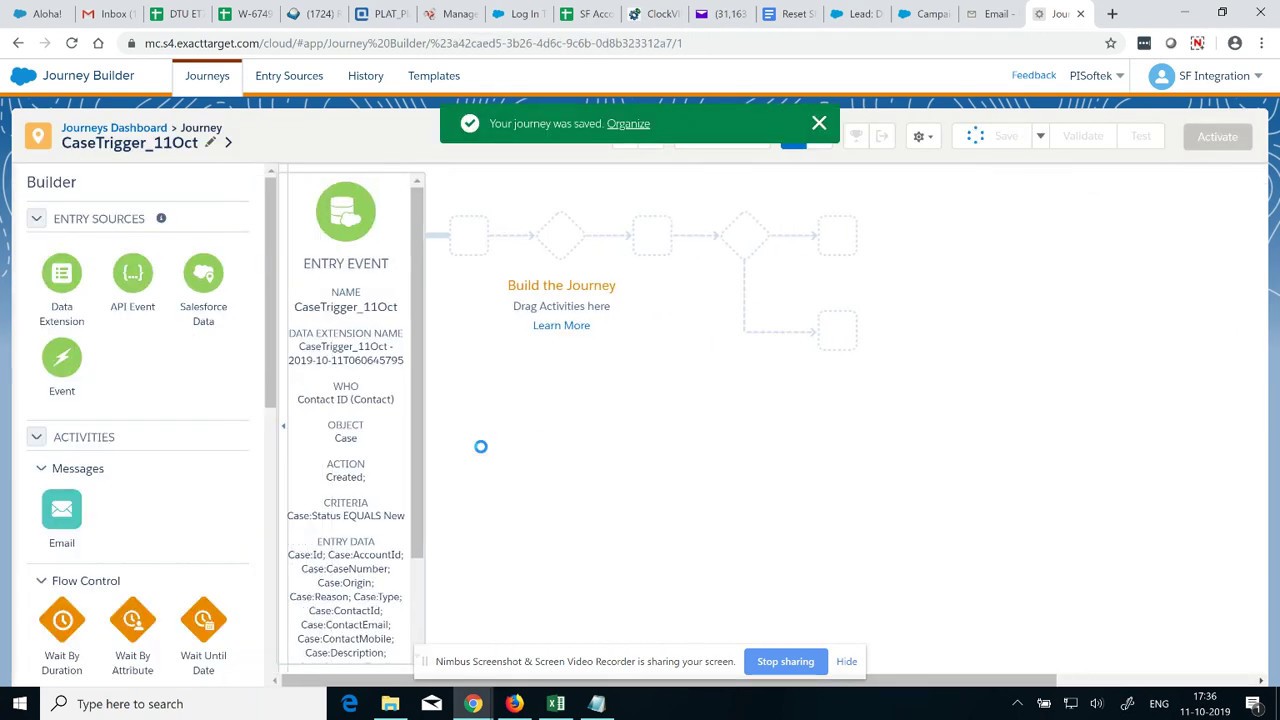The width and height of the screenshot is (1280, 720).
Task: Click the Nimbus Screenshot extension icon
Action: [1198, 43]
